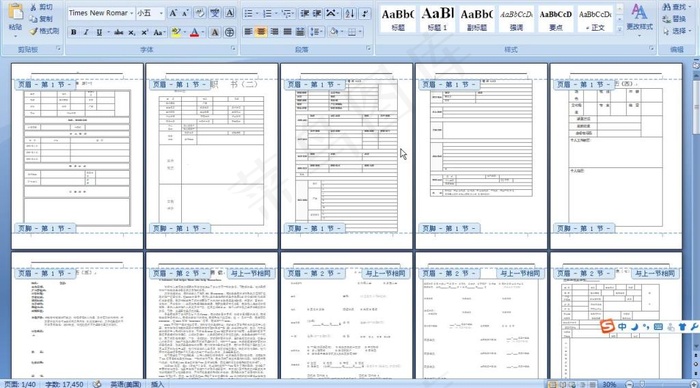Apply justify alignment to paragraph
The image size is (700, 388).
point(288,32)
